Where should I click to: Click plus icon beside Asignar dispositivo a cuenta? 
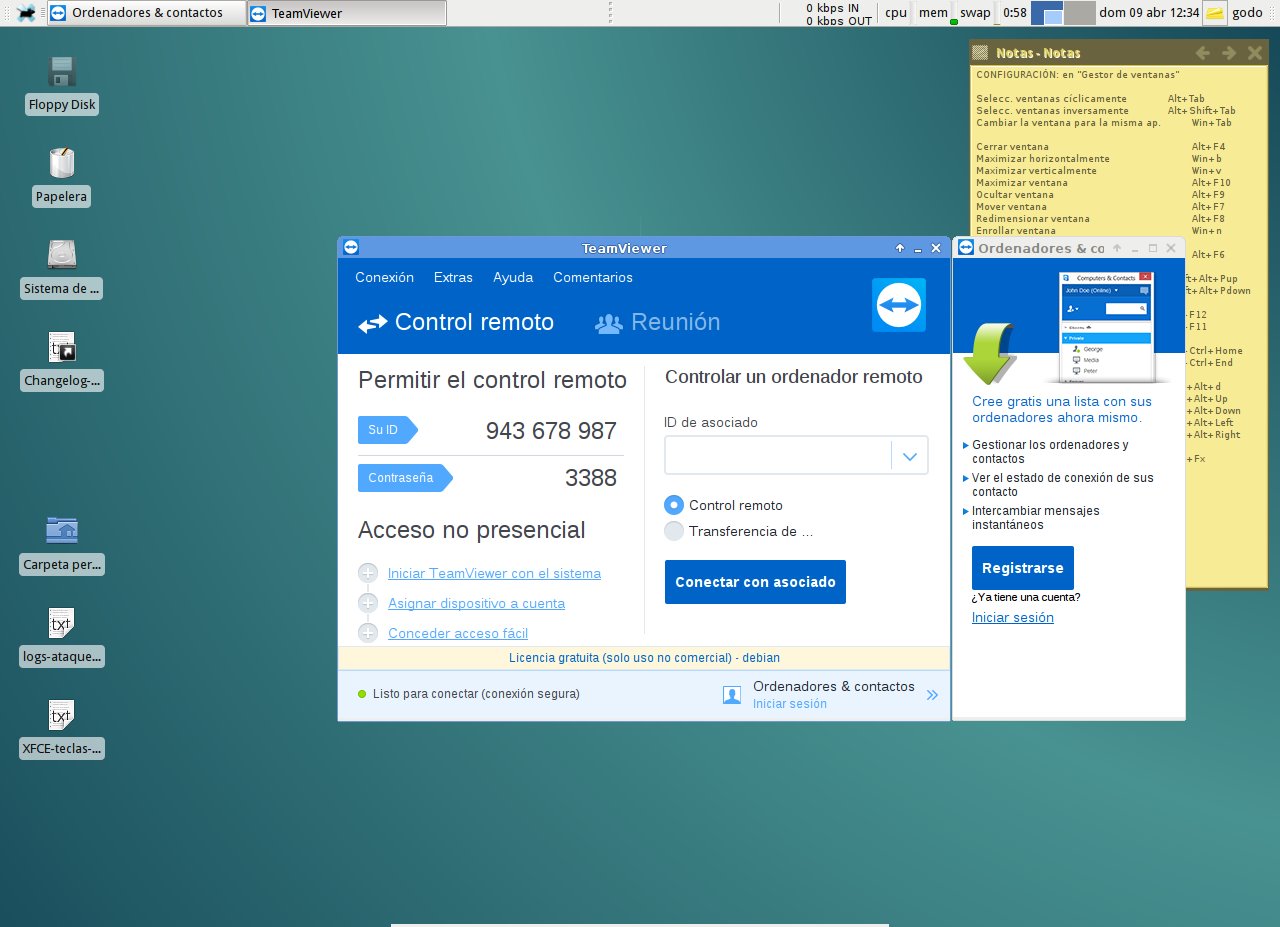[x=368, y=603]
